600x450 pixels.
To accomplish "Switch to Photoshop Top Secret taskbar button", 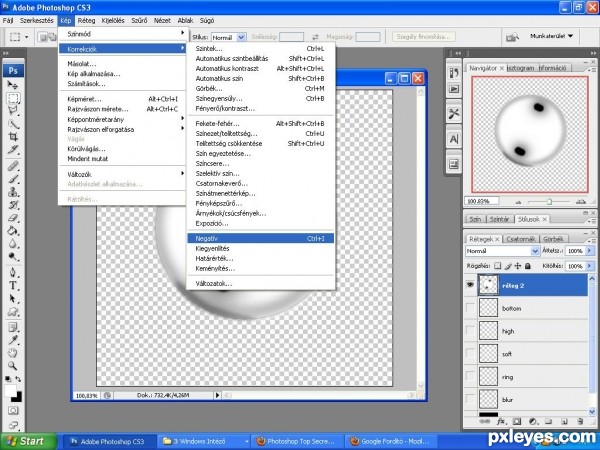I will [x=298, y=441].
